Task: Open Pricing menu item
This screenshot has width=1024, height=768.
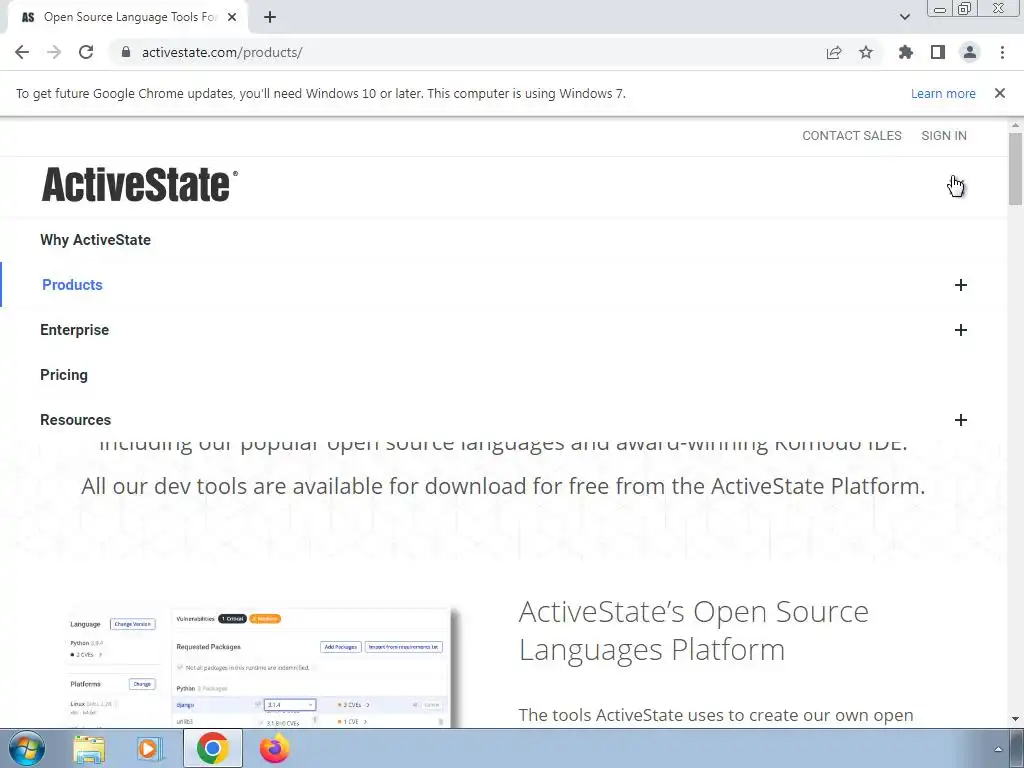Action: [63, 375]
